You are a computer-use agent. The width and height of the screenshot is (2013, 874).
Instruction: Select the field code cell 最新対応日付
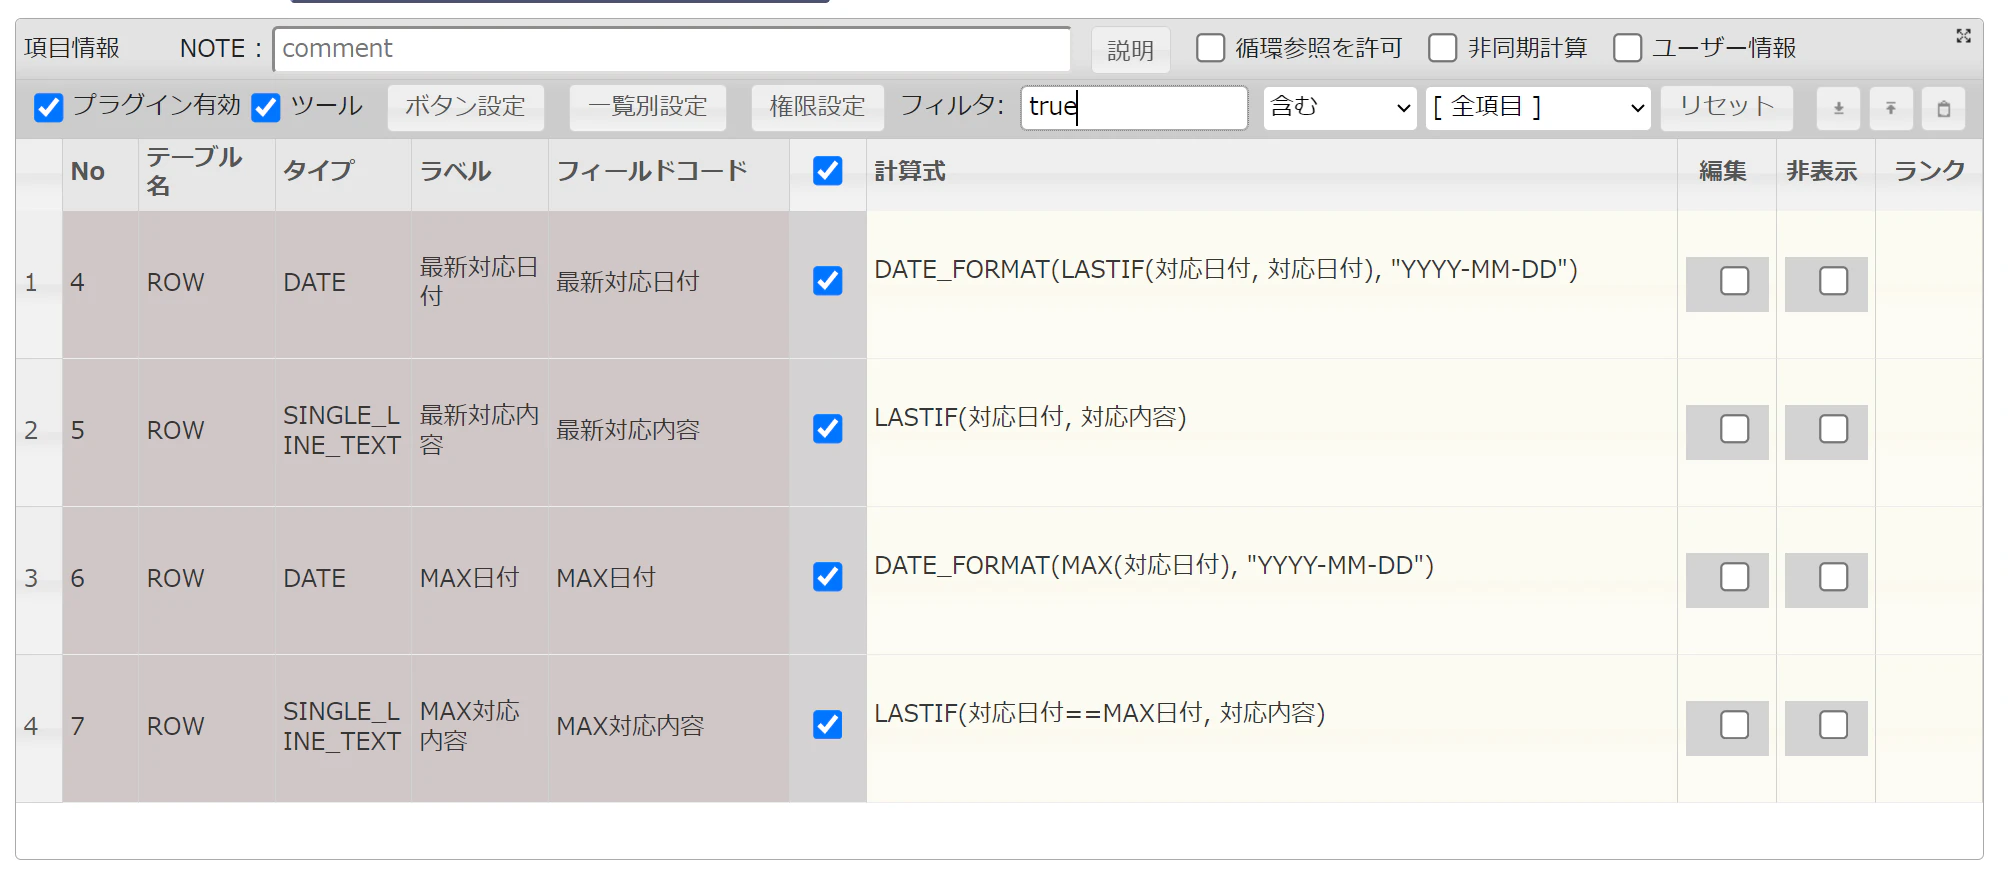[x=669, y=283]
